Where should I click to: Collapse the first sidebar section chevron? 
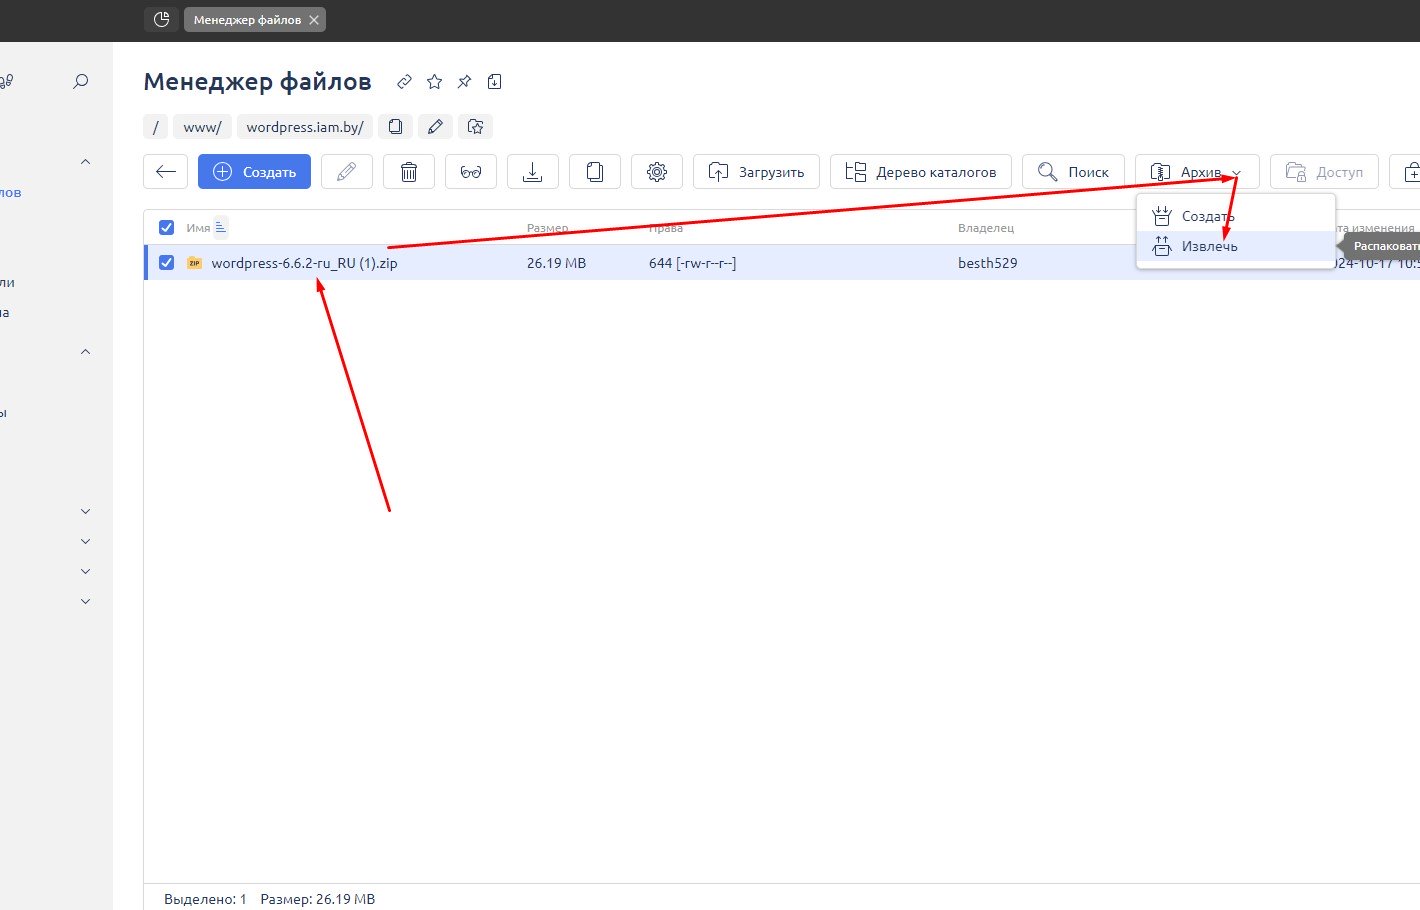(85, 162)
